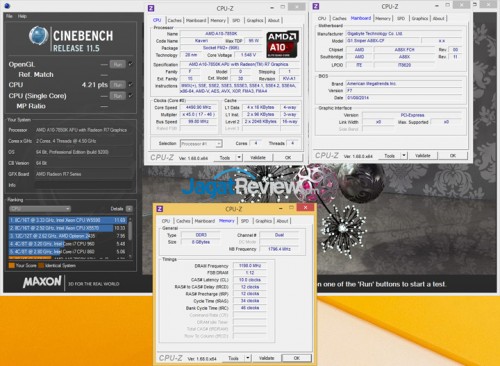Switch to SPD tab in Memory CPU-Z window

point(245,221)
